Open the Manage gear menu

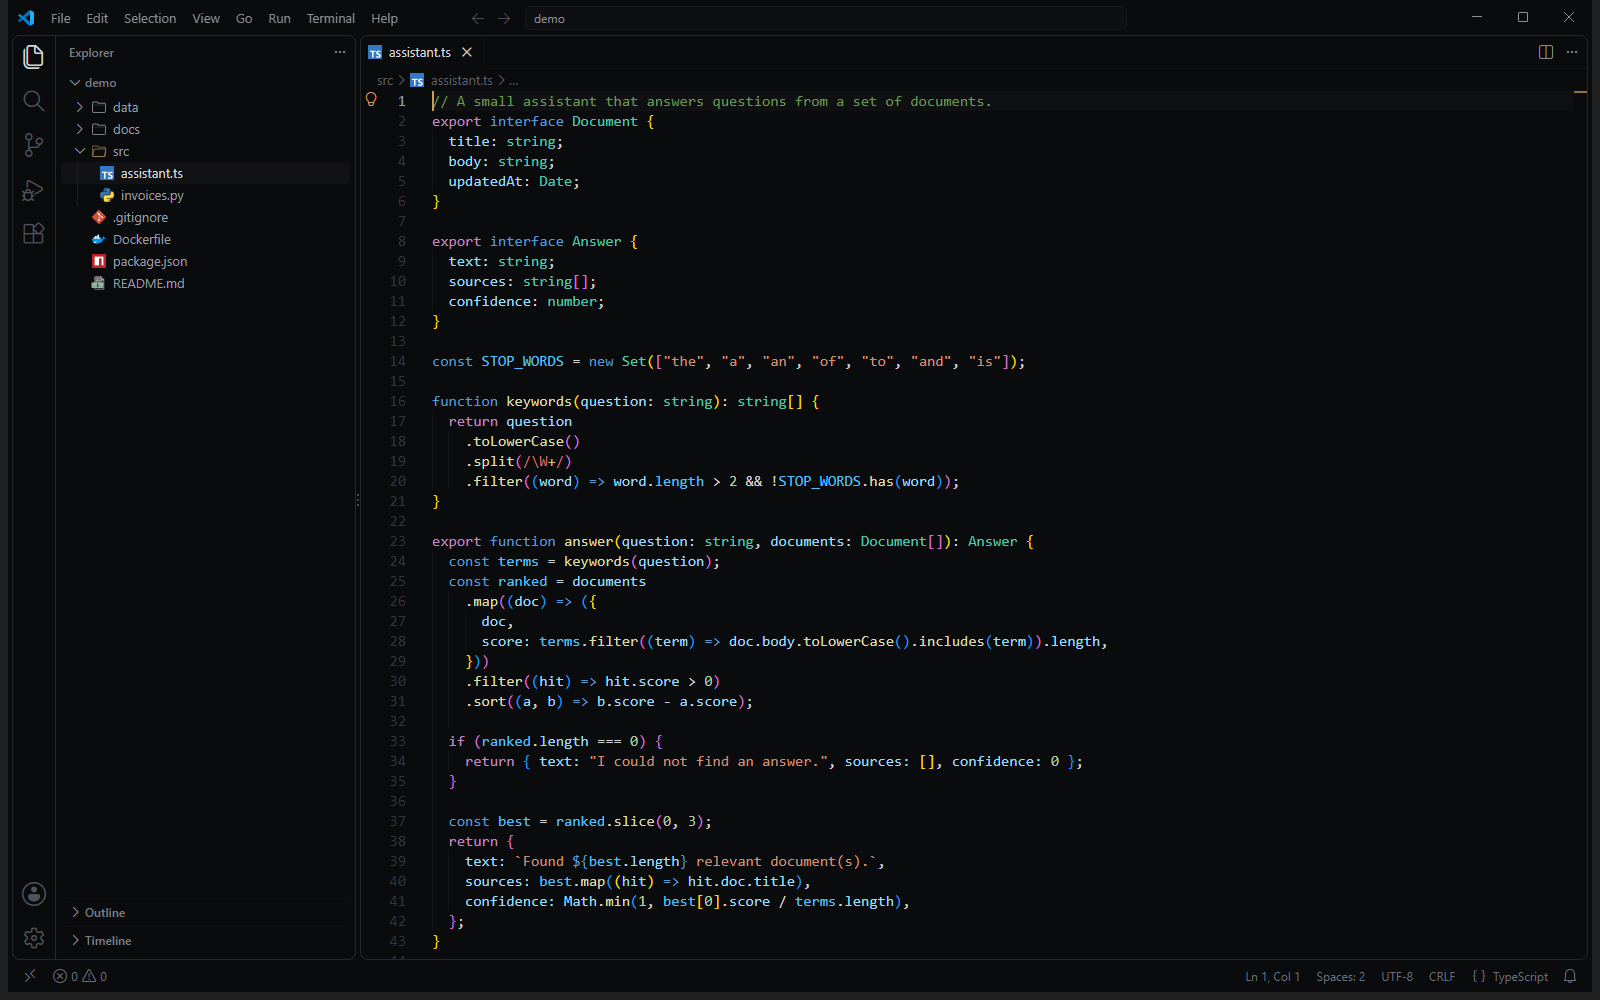34,938
